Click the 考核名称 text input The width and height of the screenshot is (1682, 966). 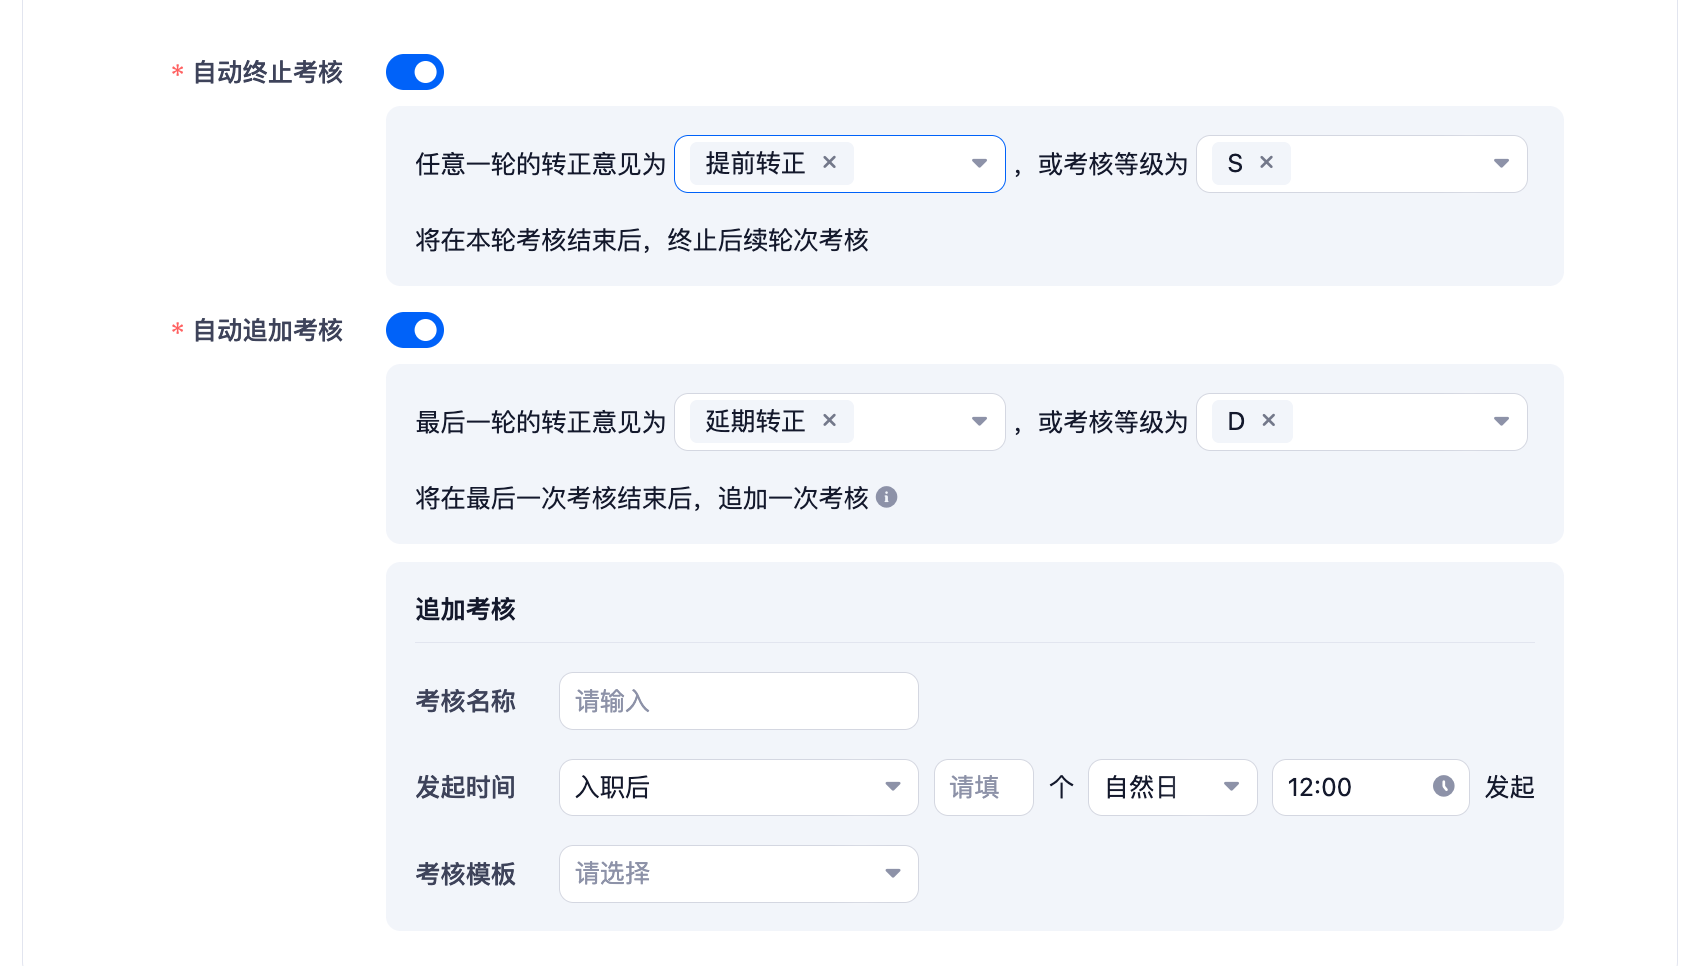point(738,701)
